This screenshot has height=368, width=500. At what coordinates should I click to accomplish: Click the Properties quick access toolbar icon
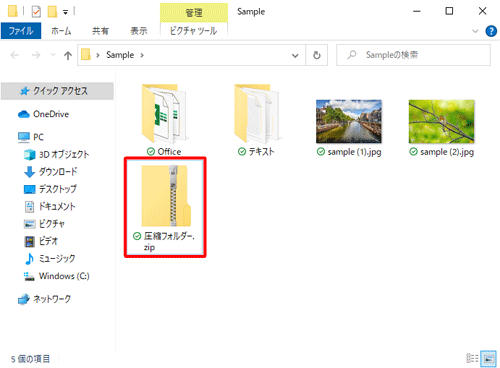coord(36,12)
